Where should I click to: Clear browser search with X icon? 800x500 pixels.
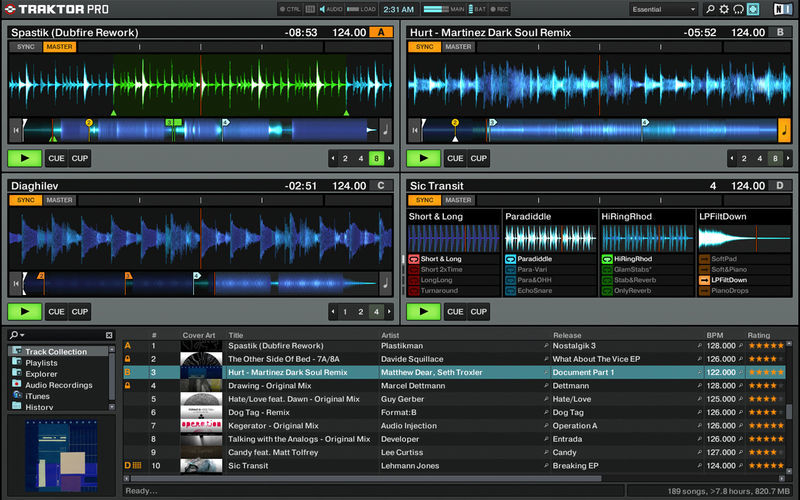pyautogui.click(x=109, y=335)
